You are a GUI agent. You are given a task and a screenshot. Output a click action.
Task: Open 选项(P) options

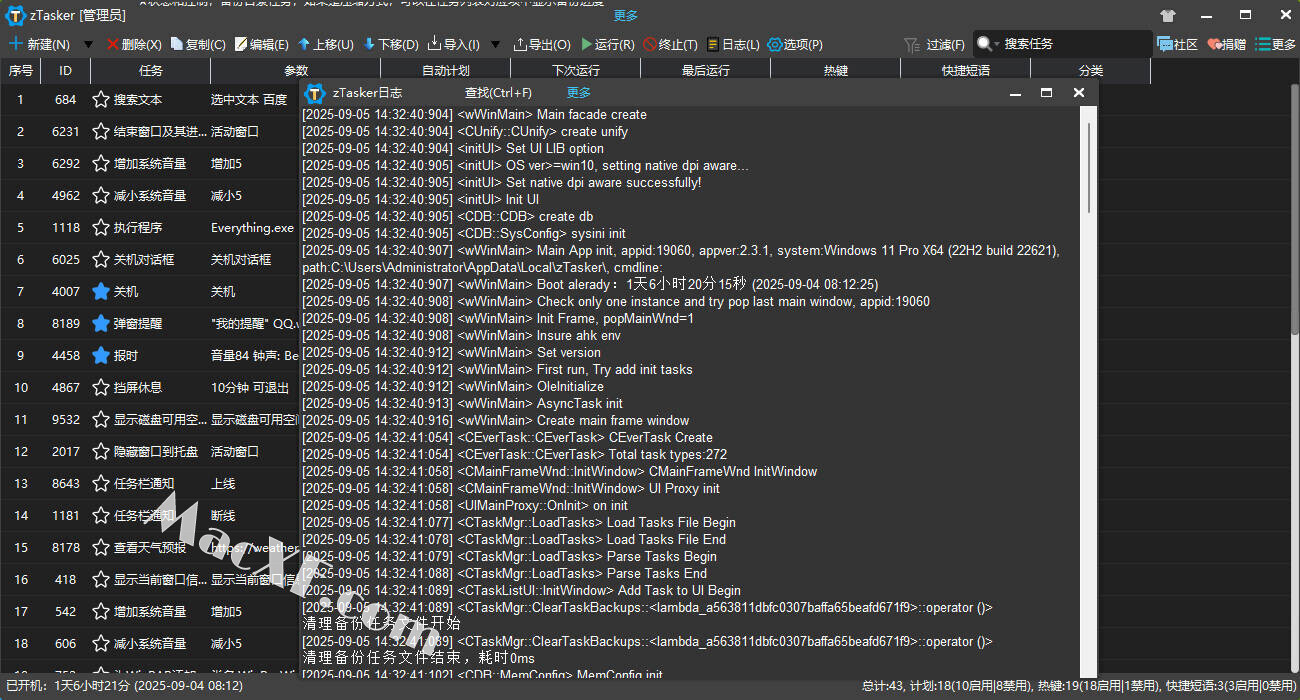pos(795,45)
